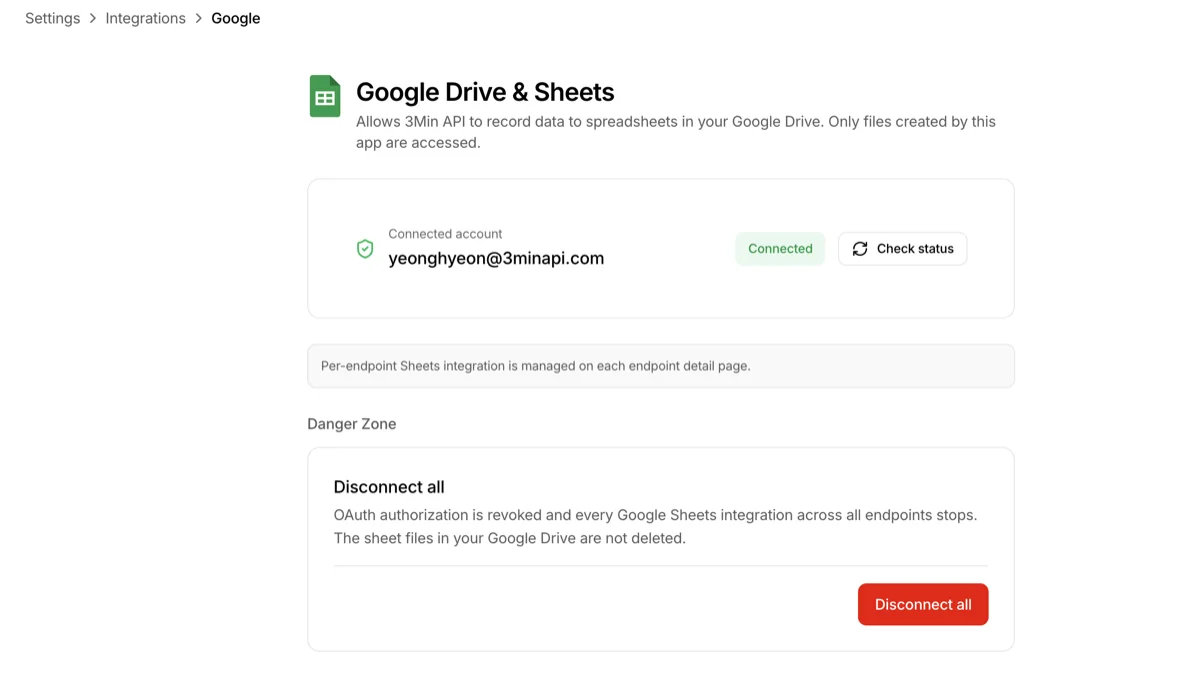Image resolution: width=1200 pixels, height=691 pixels.
Task: Select the email yeonghyeon@3minapi.com
Action: [x=496, y=258]
